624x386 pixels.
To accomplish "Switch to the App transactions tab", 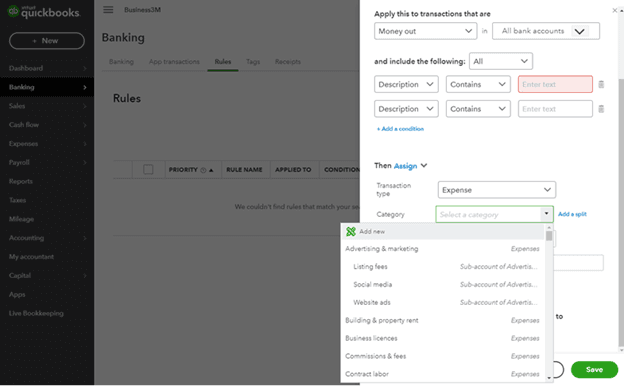I will point(174,62).
